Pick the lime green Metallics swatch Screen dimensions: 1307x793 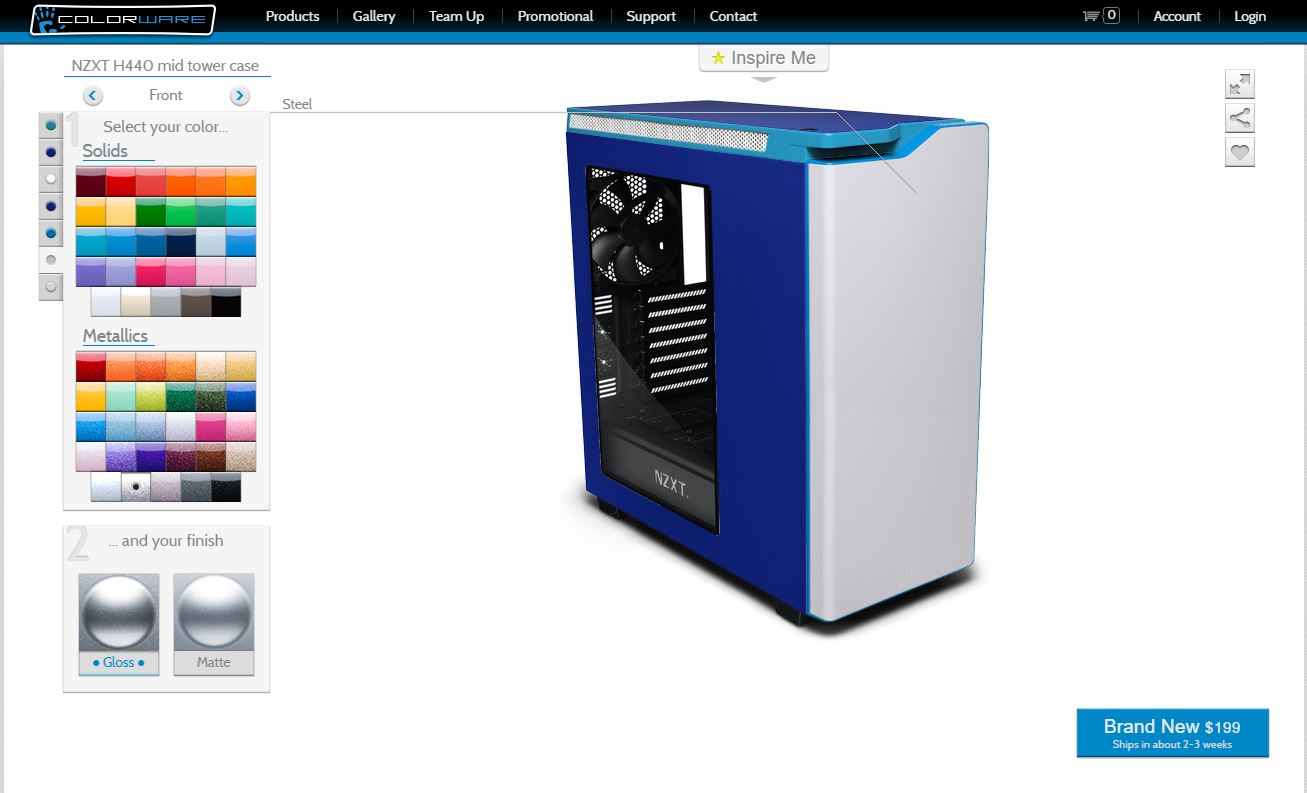click(151, 396)
